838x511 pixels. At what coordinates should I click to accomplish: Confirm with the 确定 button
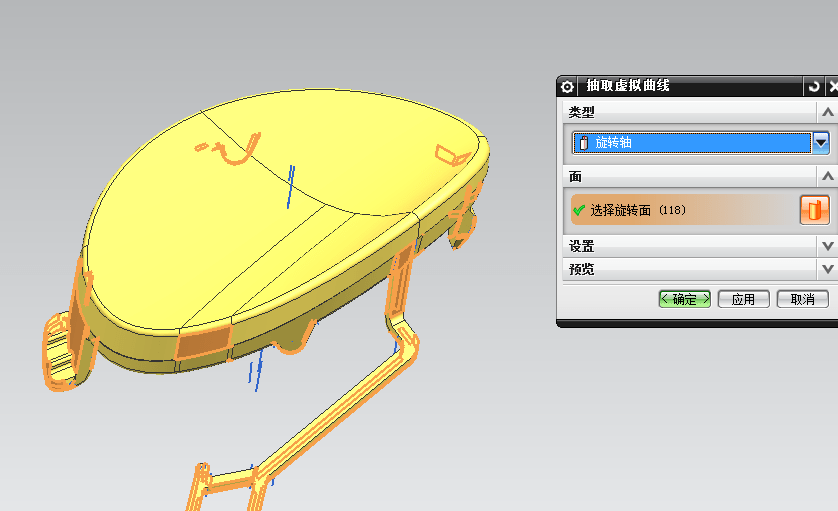[684, 299]
